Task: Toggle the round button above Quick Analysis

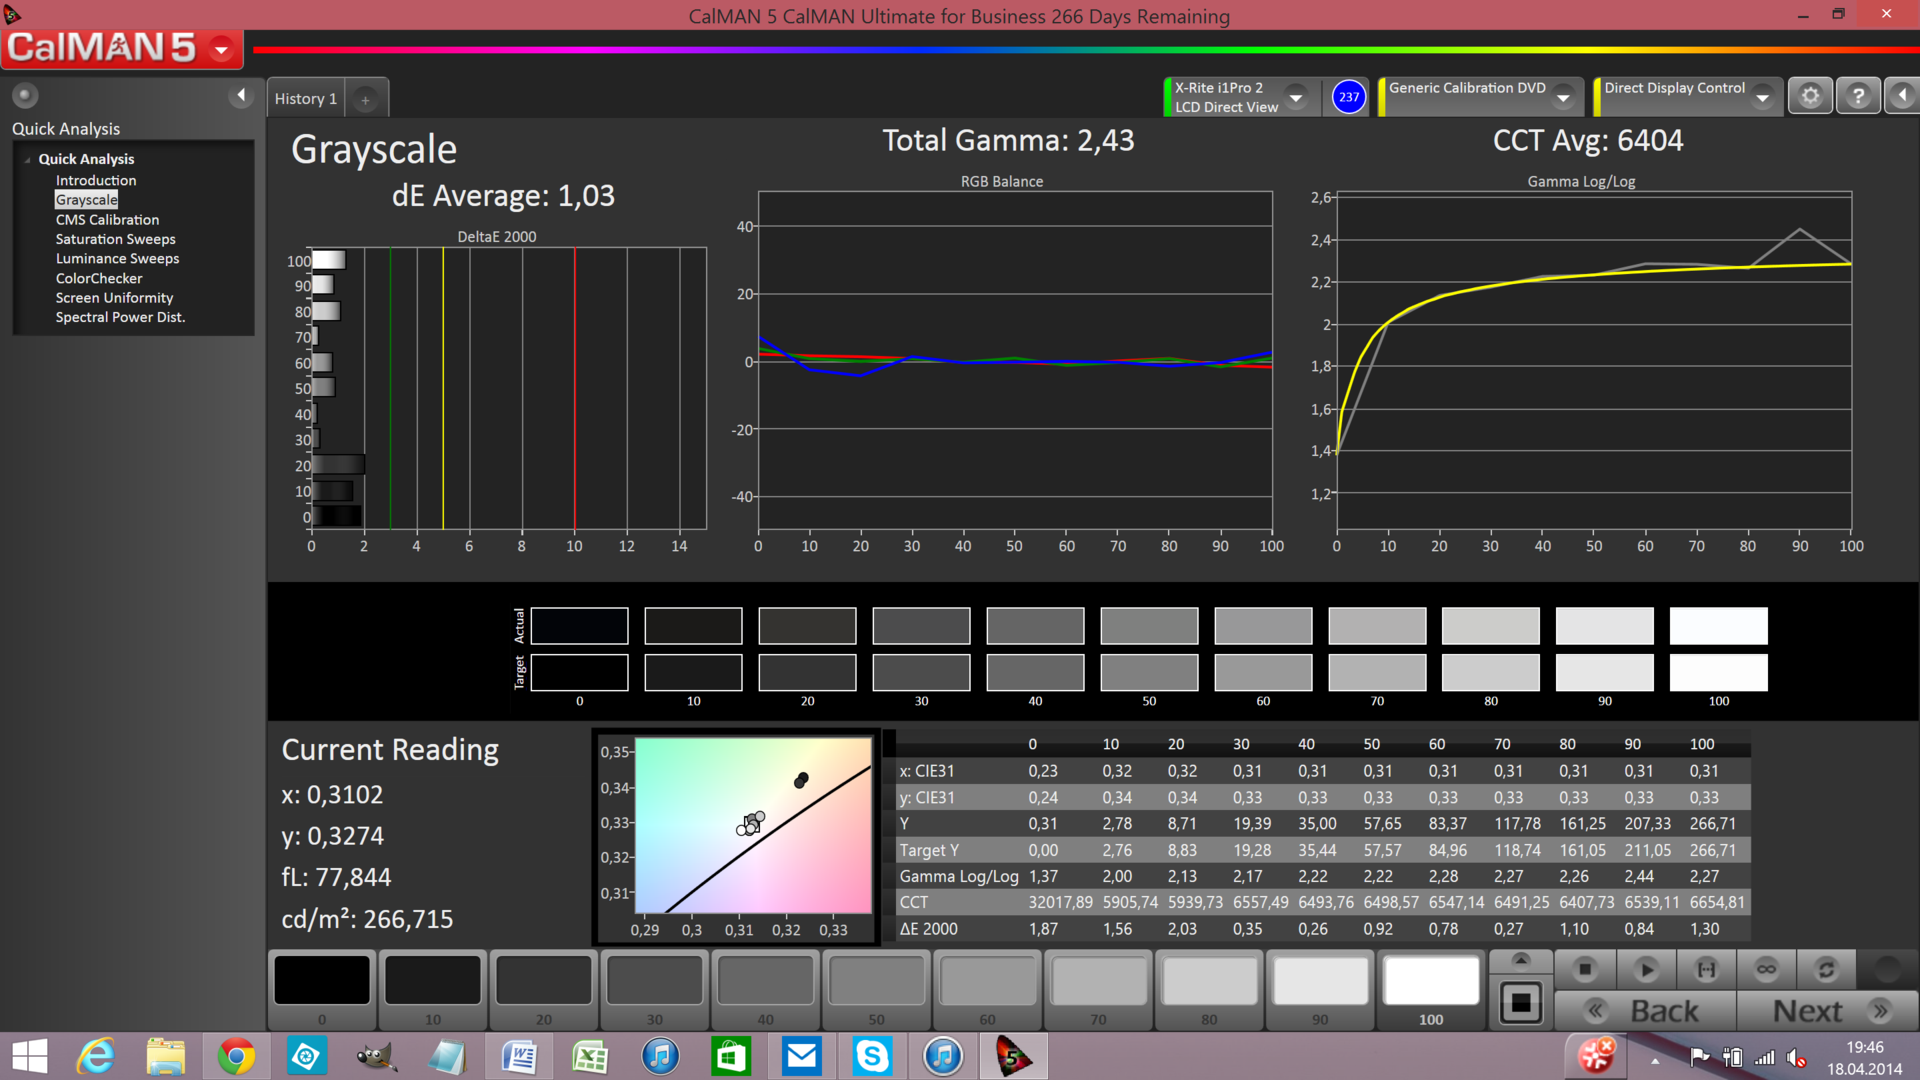Action: point(25,95)
